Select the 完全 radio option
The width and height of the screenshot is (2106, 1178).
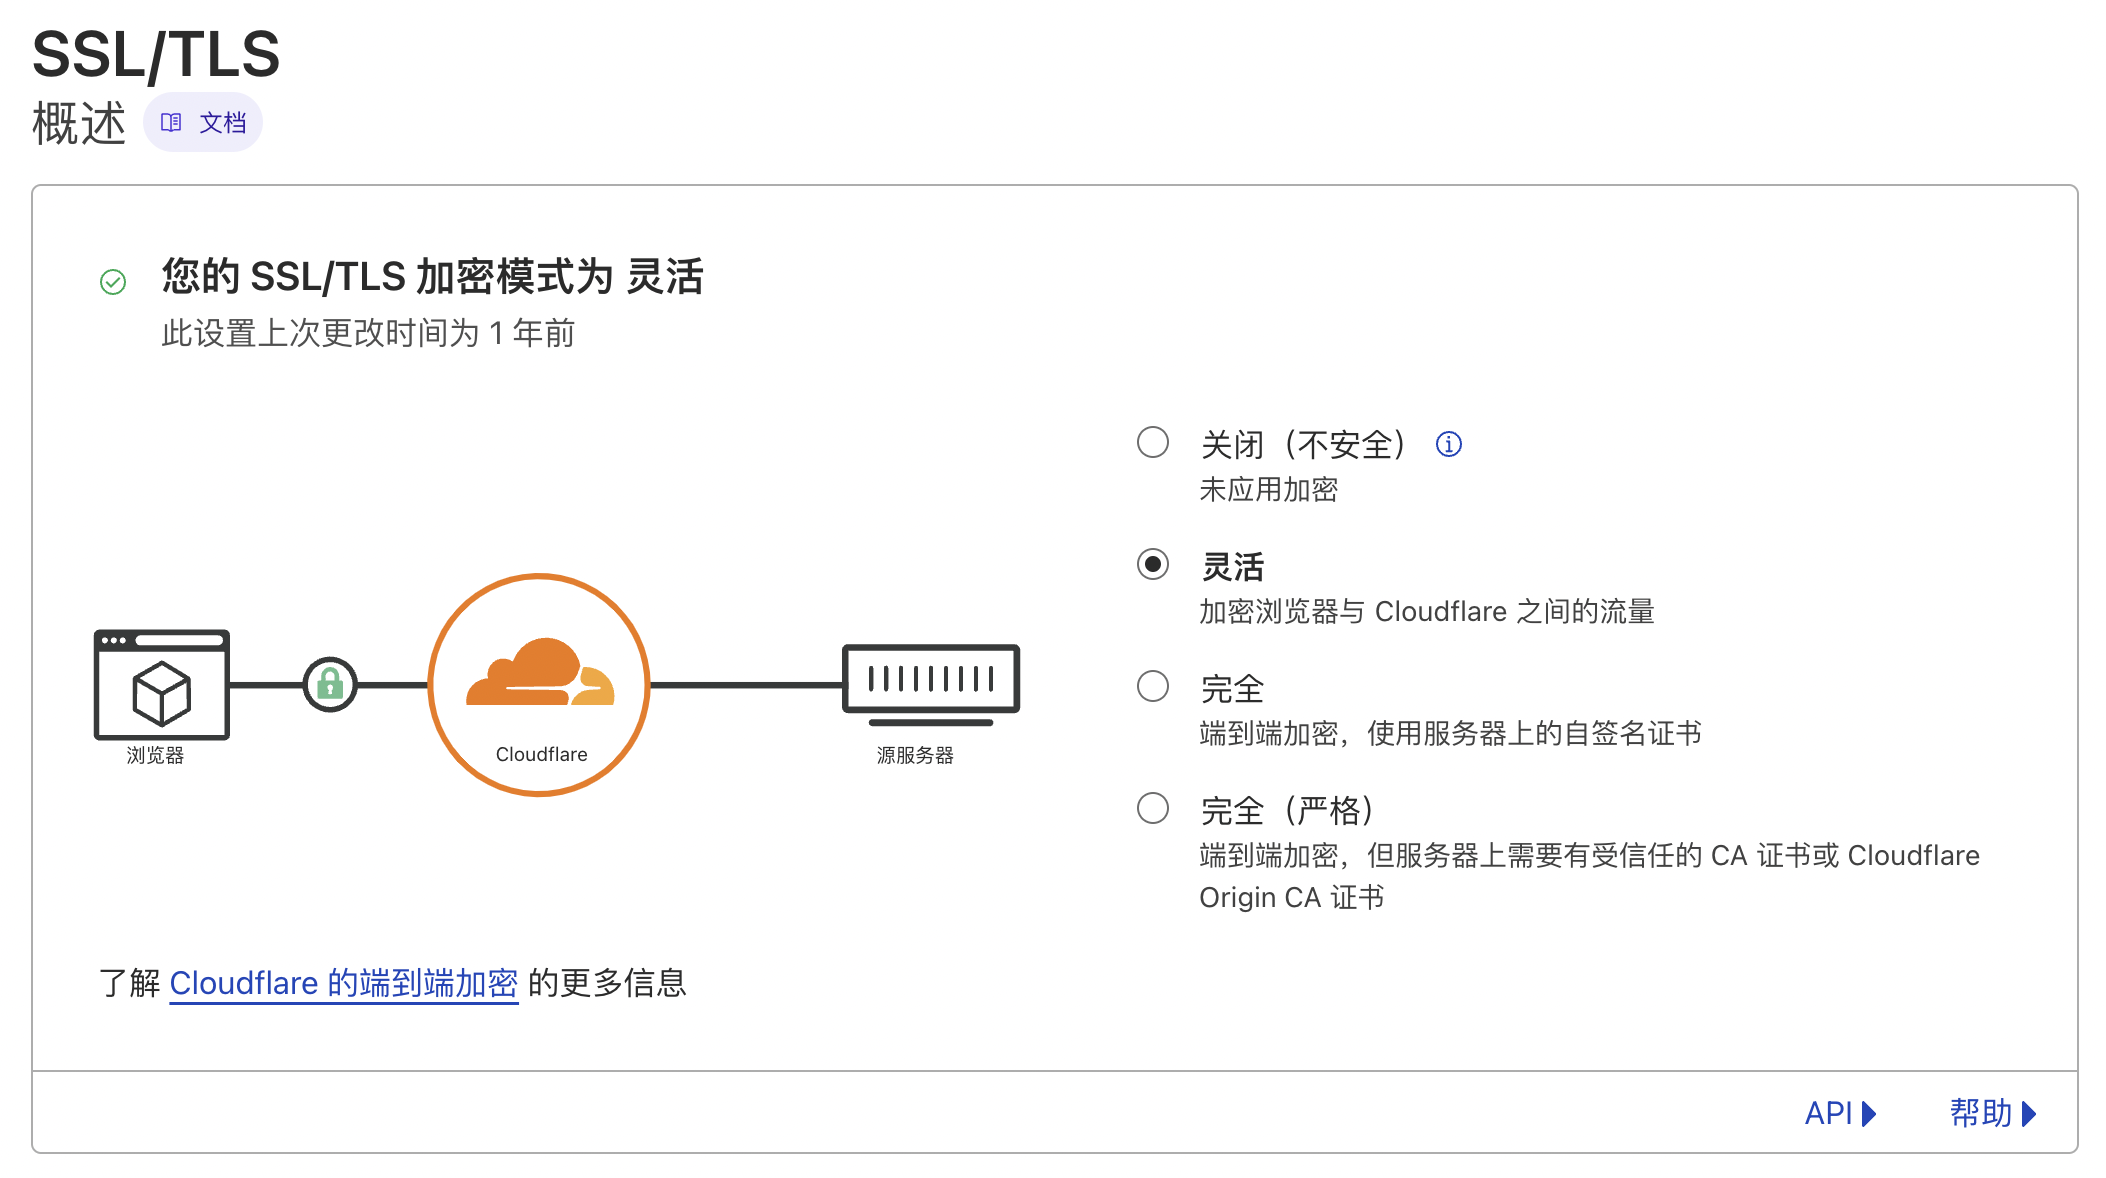click(1153, 686)
